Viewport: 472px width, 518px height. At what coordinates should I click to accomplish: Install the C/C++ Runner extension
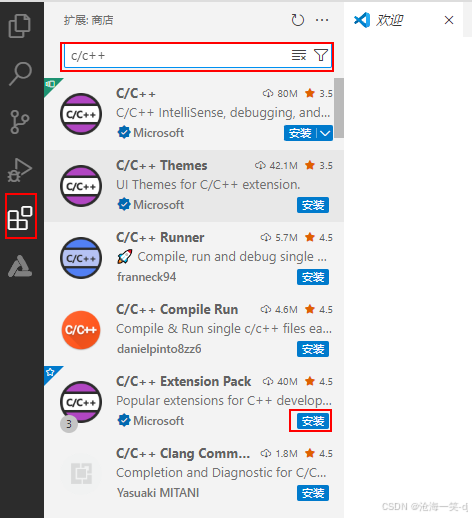[x=313, y=277]
